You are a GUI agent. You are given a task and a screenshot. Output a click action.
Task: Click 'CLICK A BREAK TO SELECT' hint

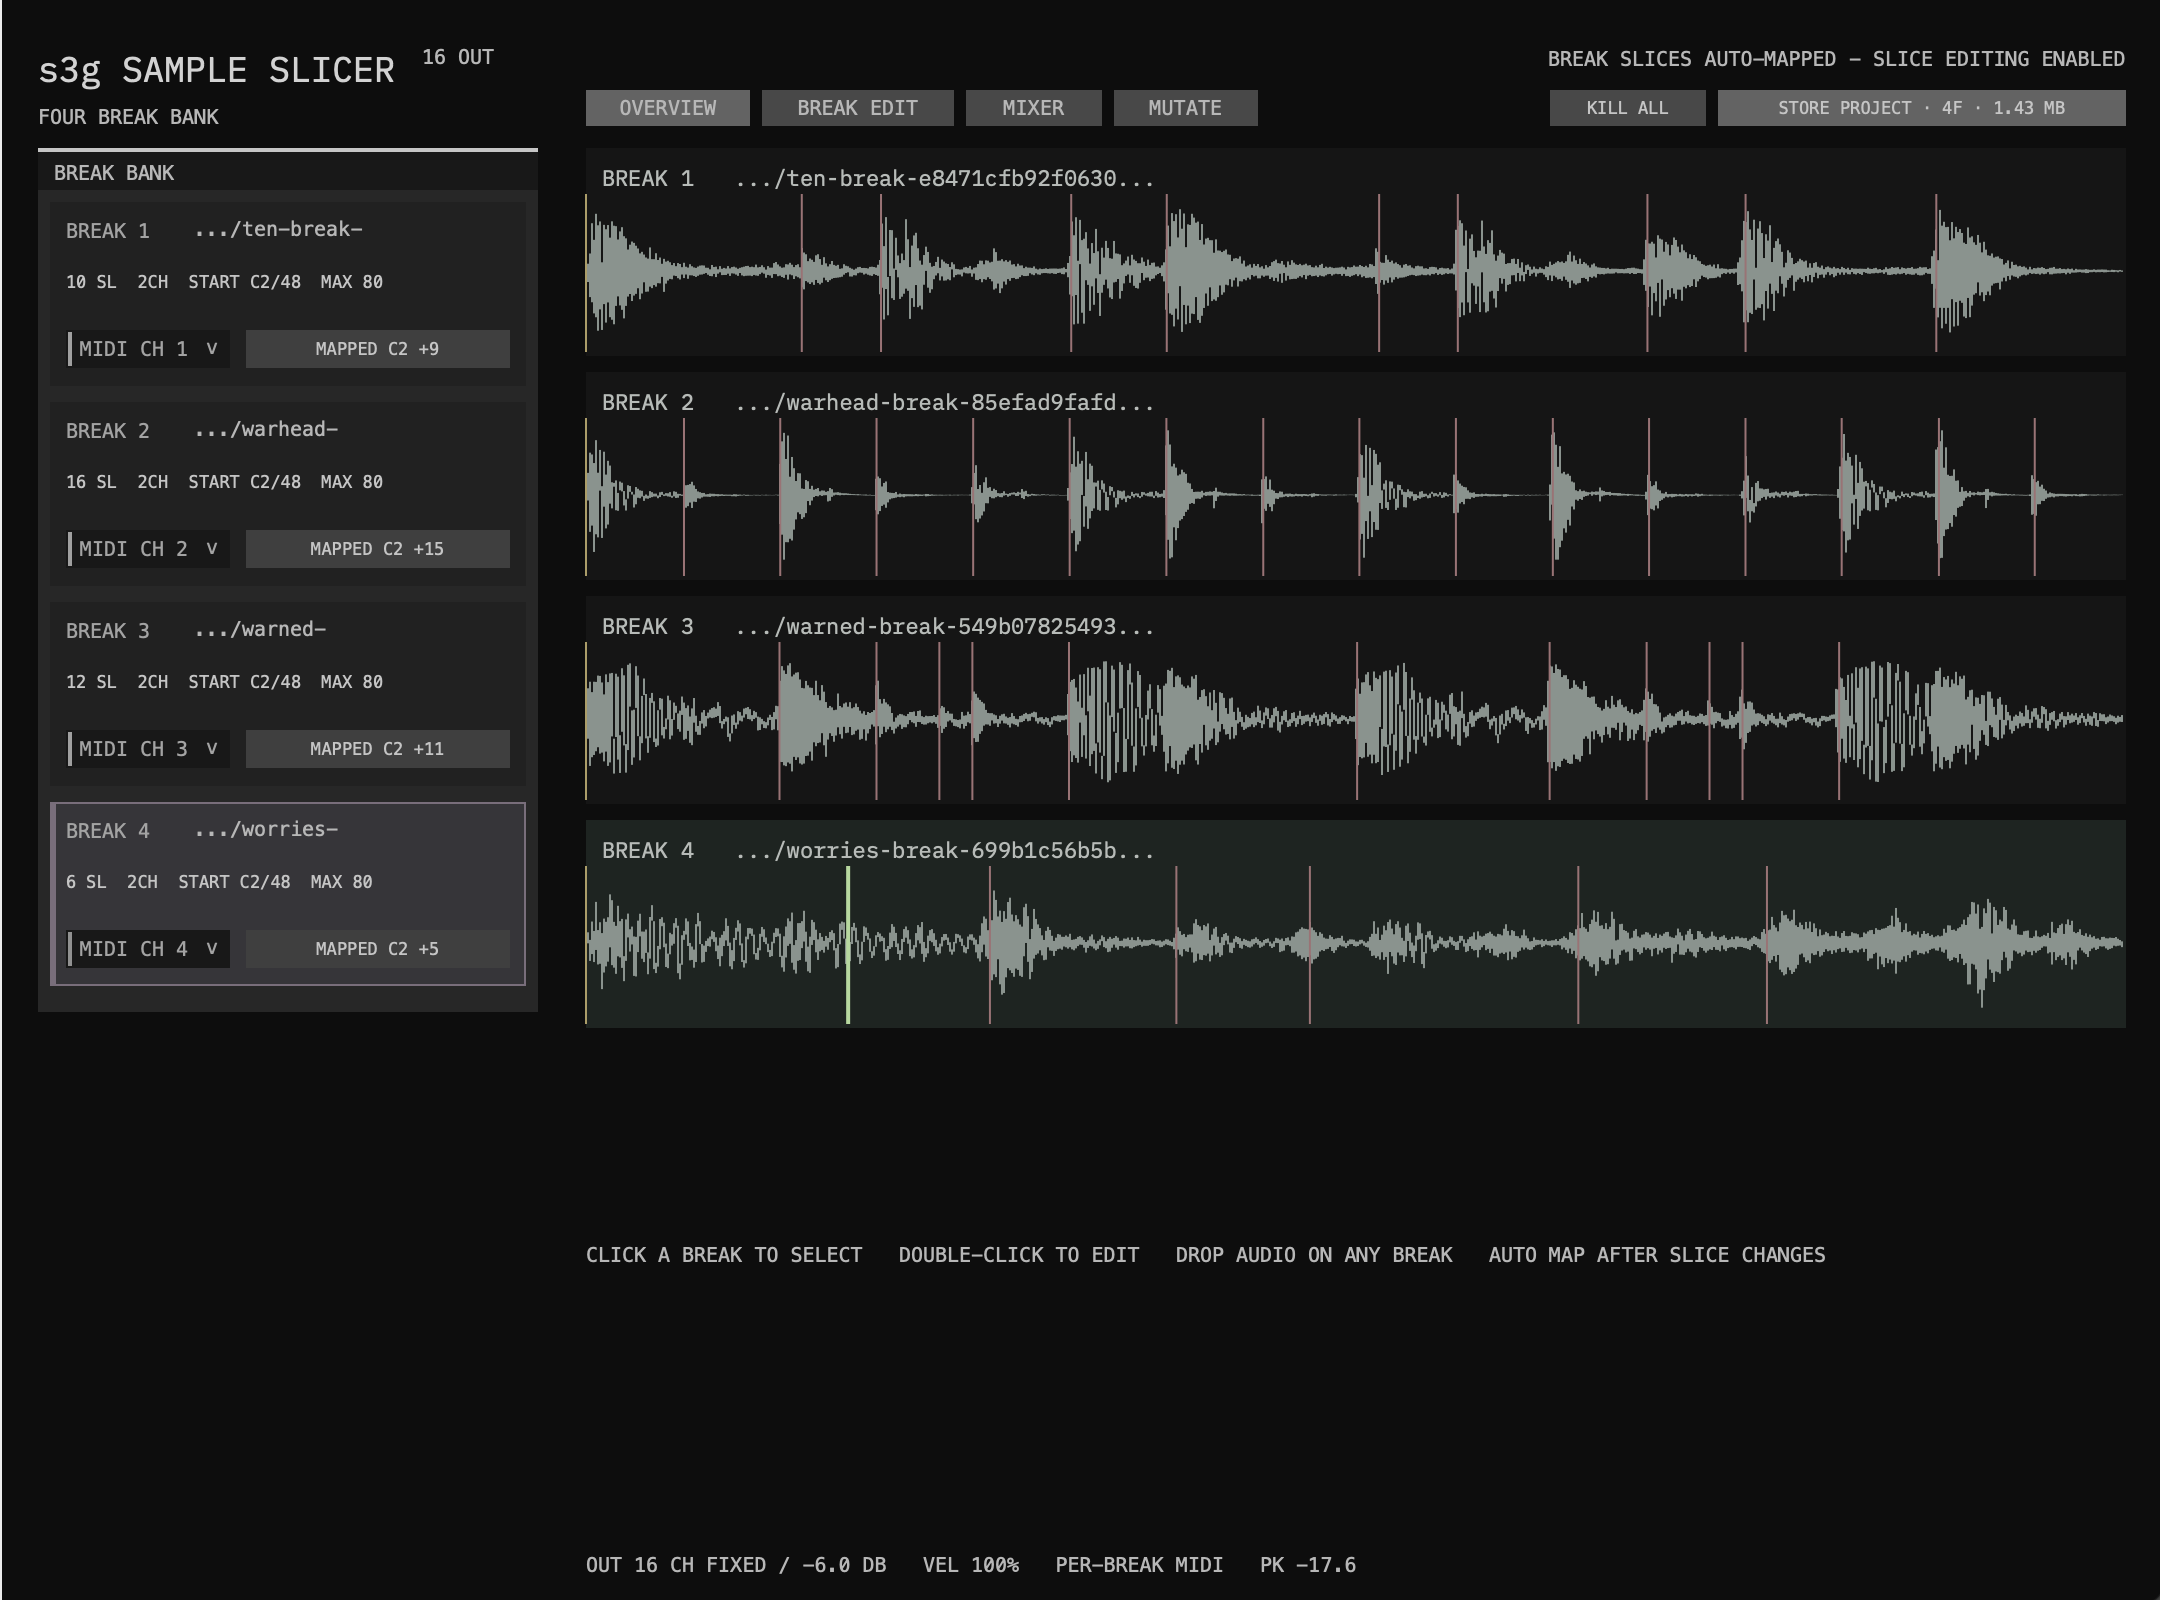click(x=724, y=1255)
